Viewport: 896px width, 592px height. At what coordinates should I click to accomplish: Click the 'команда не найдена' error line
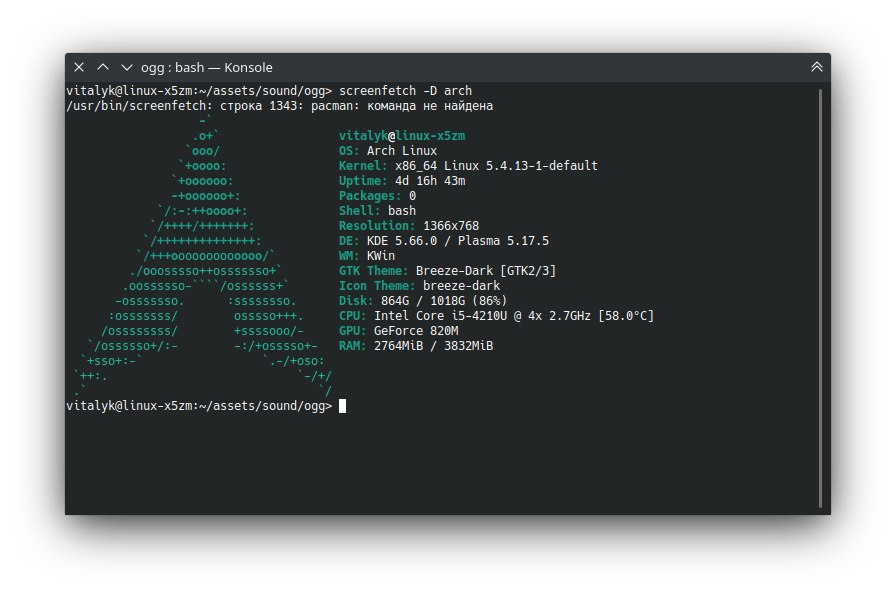(x=279, y=106)
